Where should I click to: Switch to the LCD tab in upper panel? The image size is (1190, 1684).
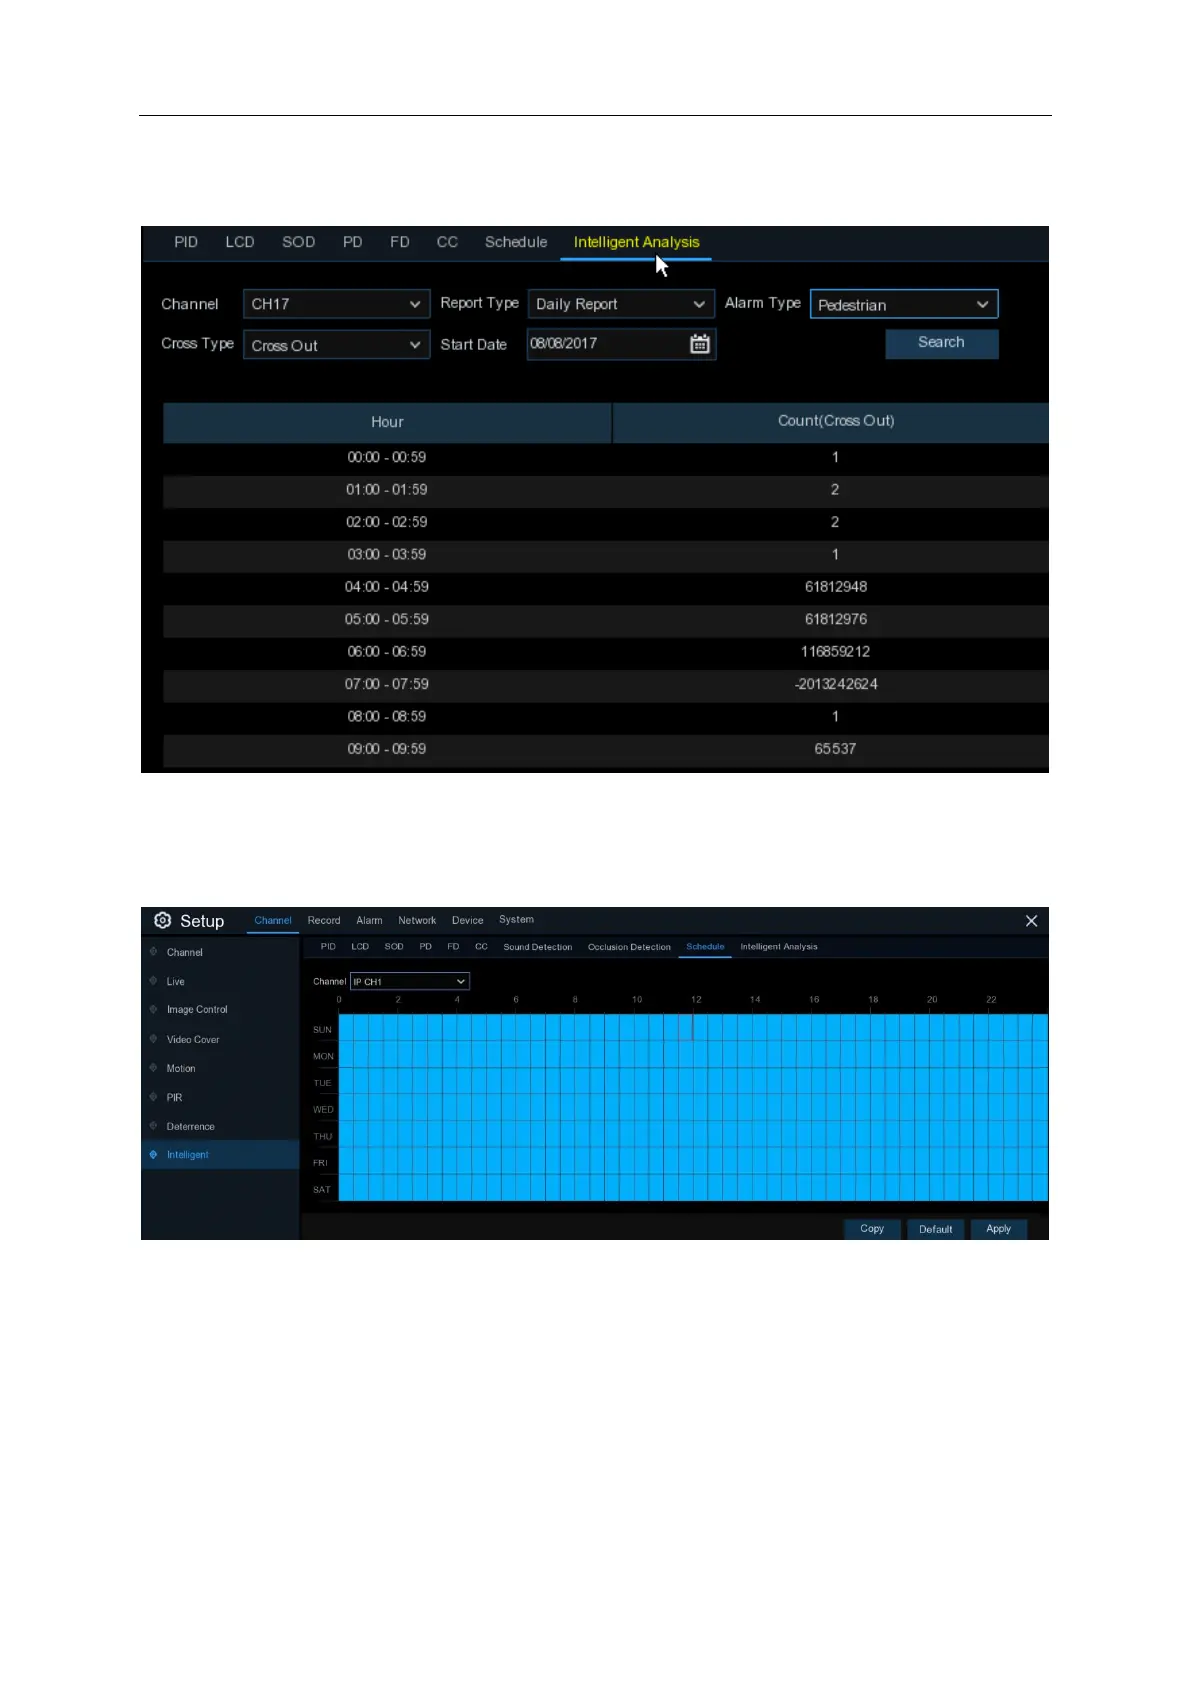click(x=240, y=242)
